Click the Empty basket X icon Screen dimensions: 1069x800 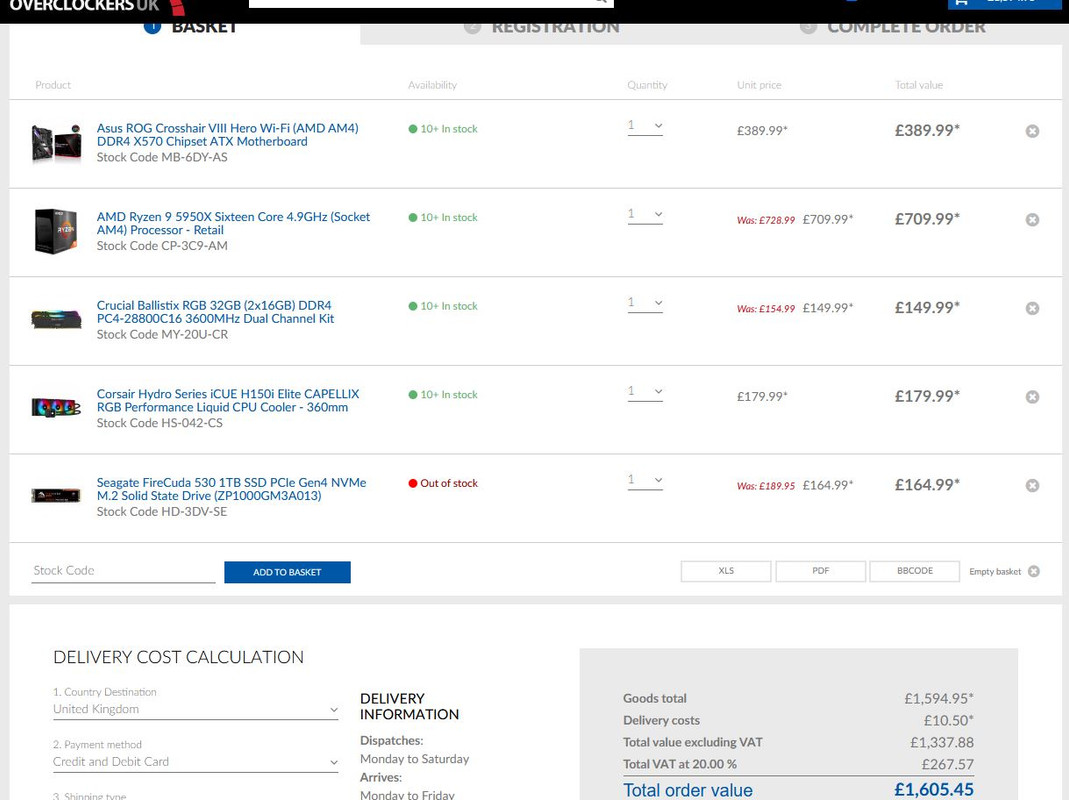pyautogui.click(x=1034, y=572)
